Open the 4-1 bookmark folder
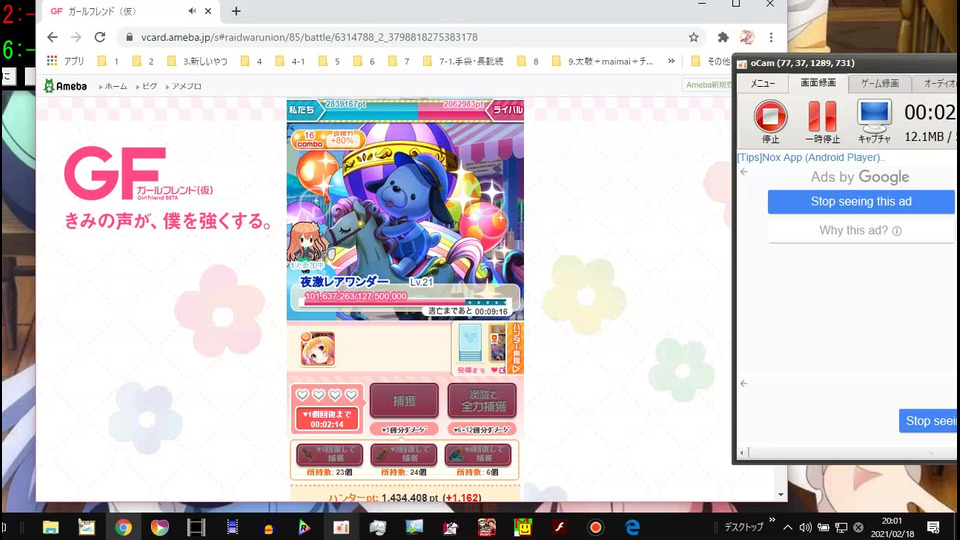This screenshot has height=540, width=960. click(x=290, y=61)
